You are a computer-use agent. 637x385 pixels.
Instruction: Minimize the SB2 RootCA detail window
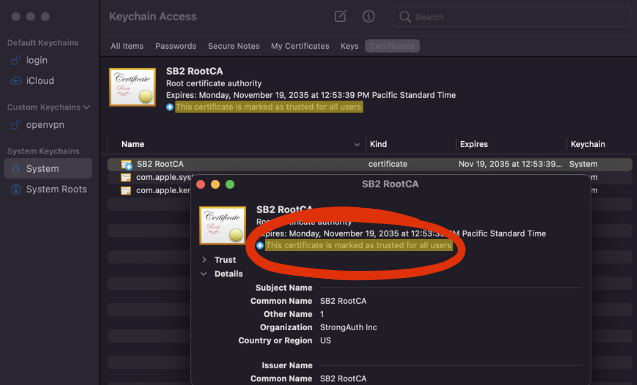(x=215, y=184)
